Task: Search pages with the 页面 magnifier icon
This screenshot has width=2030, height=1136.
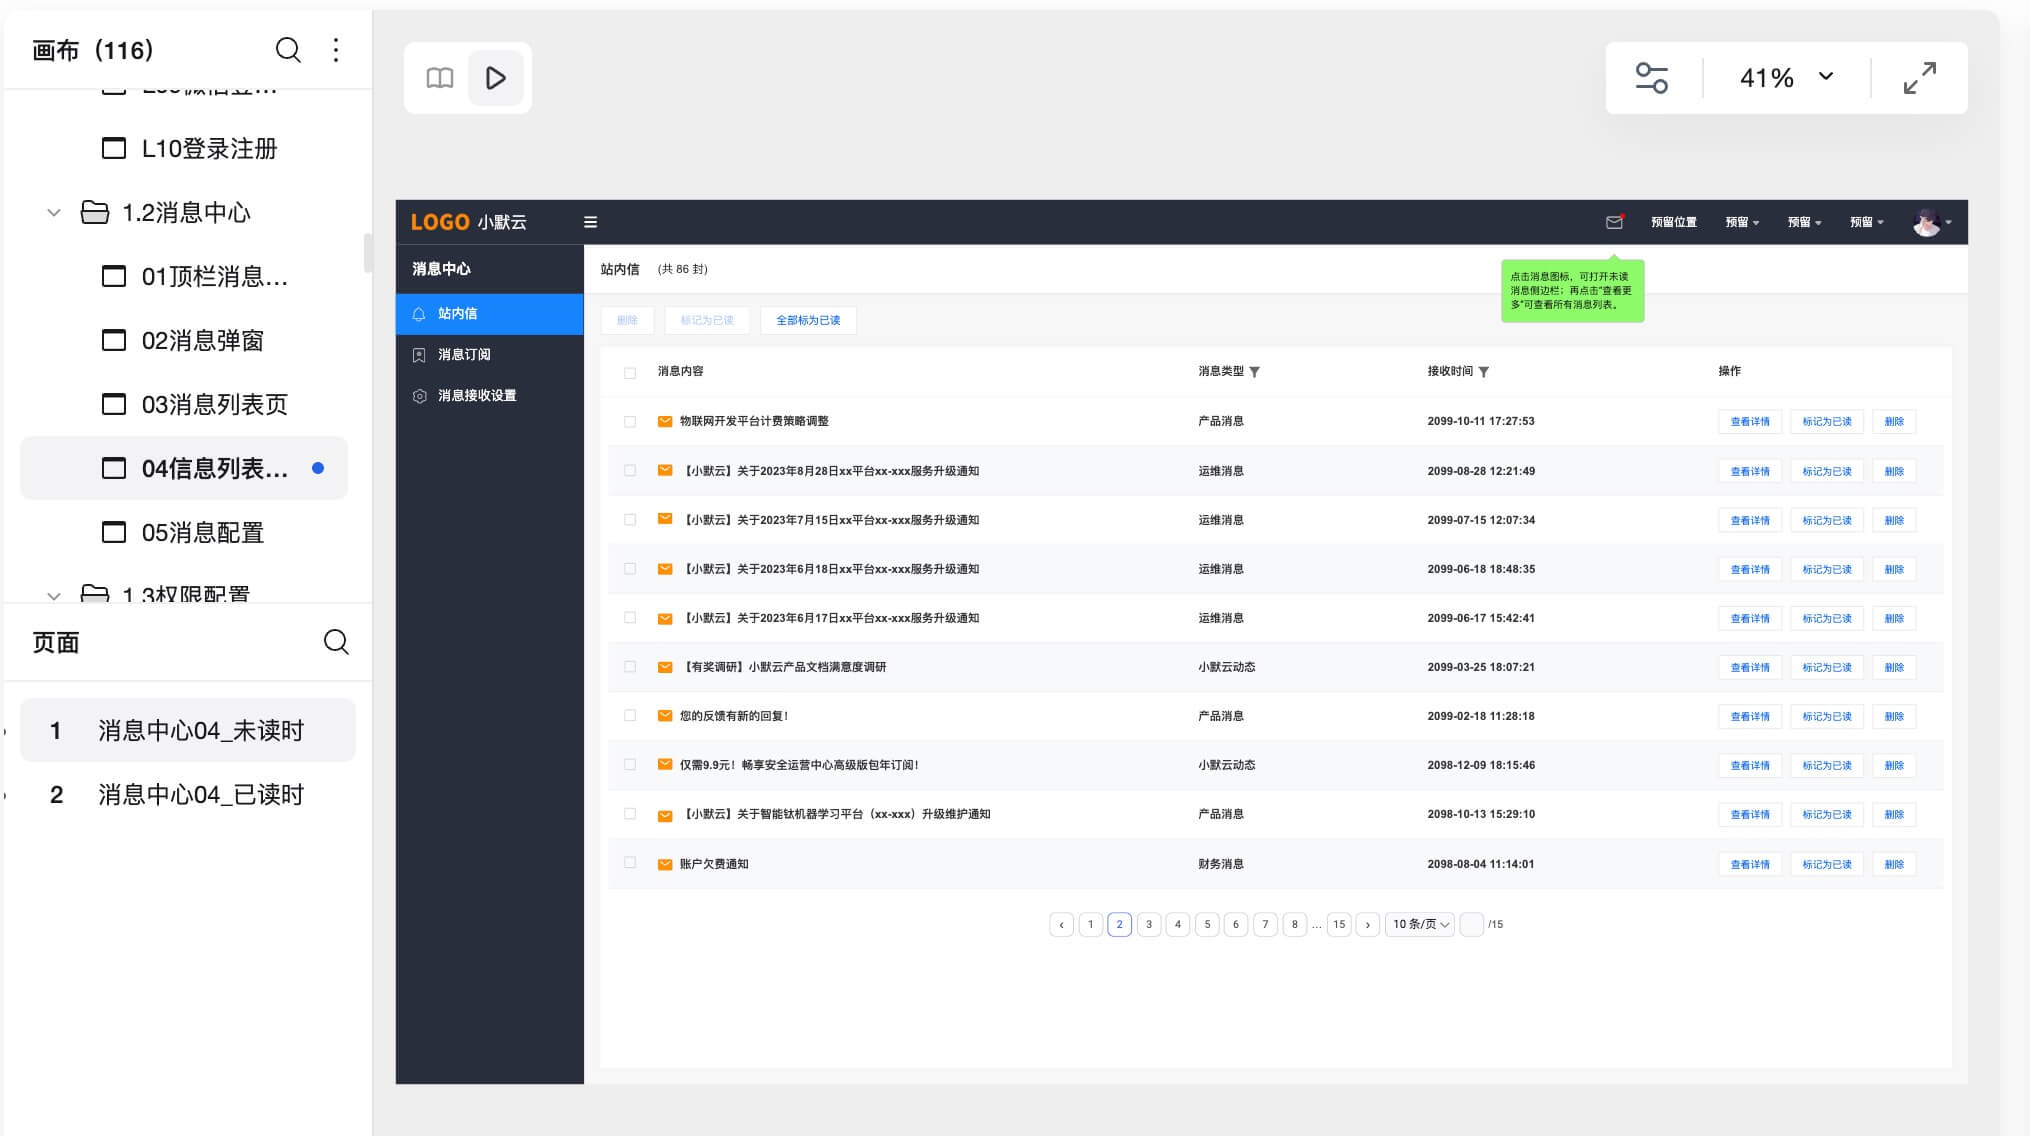Action: click(336, 642)
